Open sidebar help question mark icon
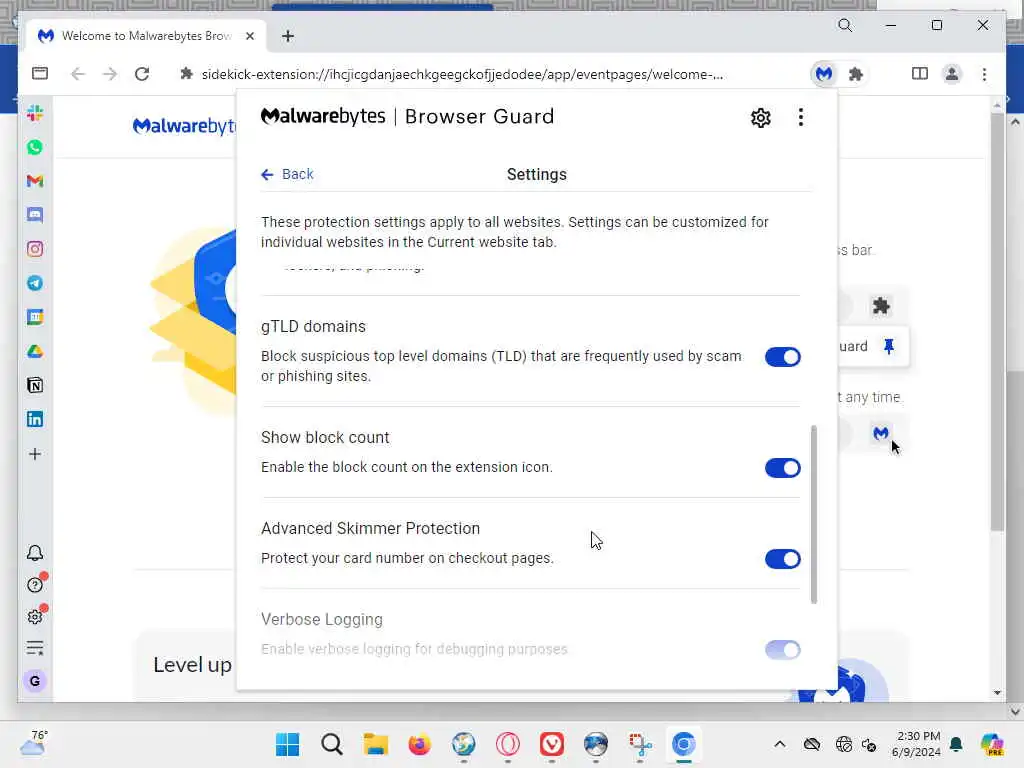The height and width of the screenshot is (768, 1024). click(35, 584)
